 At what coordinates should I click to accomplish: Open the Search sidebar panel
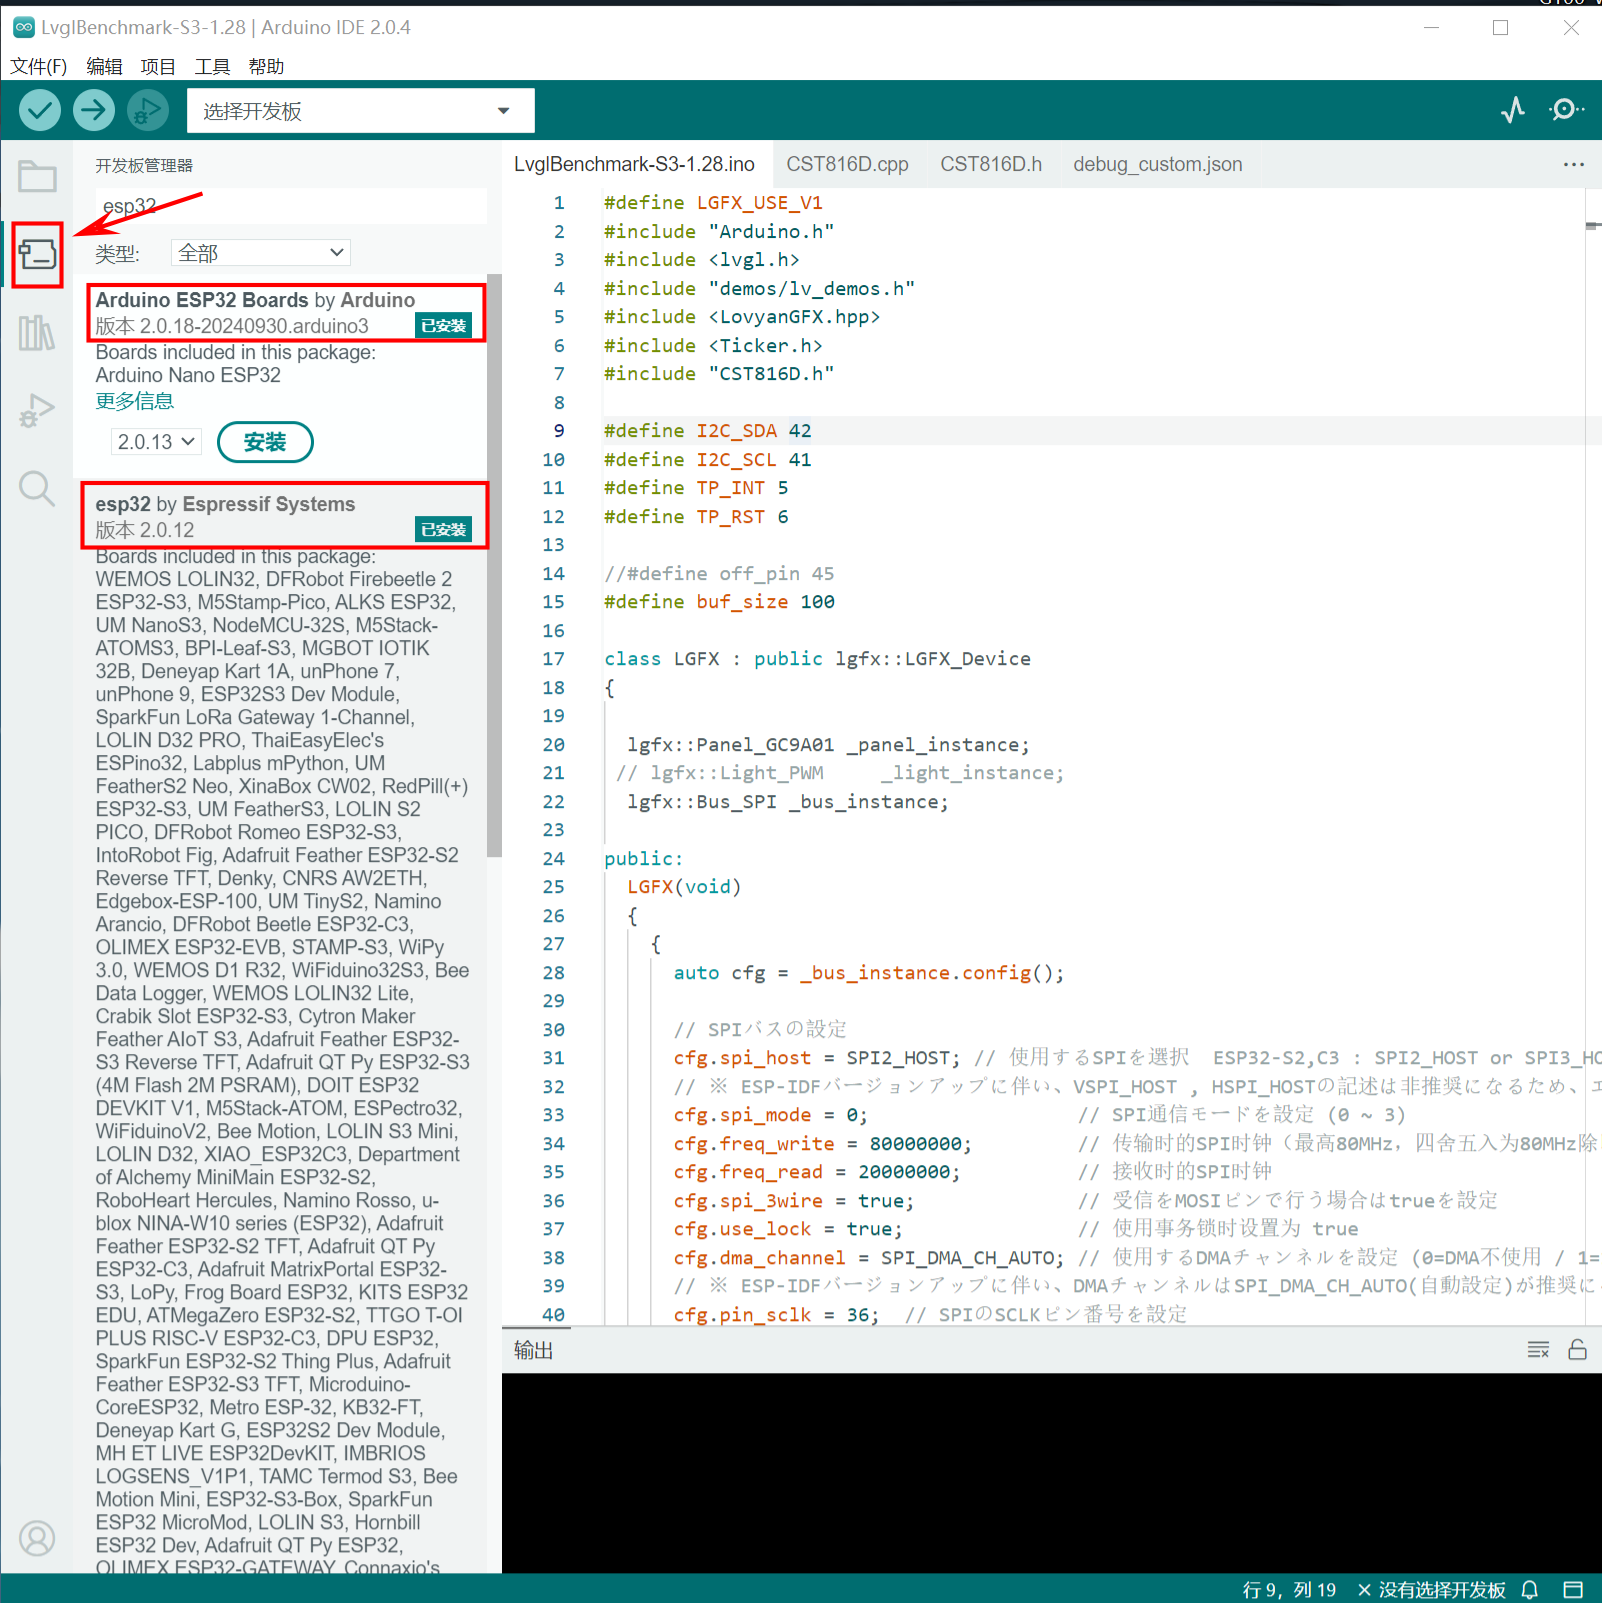click(x=37, y=489)
